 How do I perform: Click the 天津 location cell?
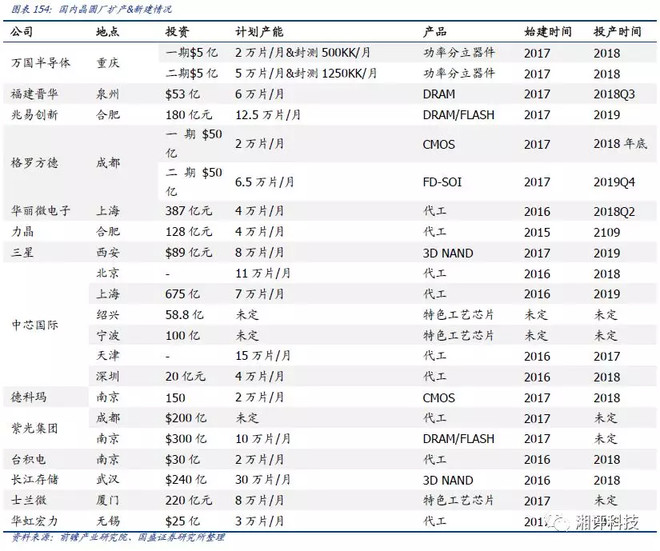pyautogui.click(x=107, y=356)
